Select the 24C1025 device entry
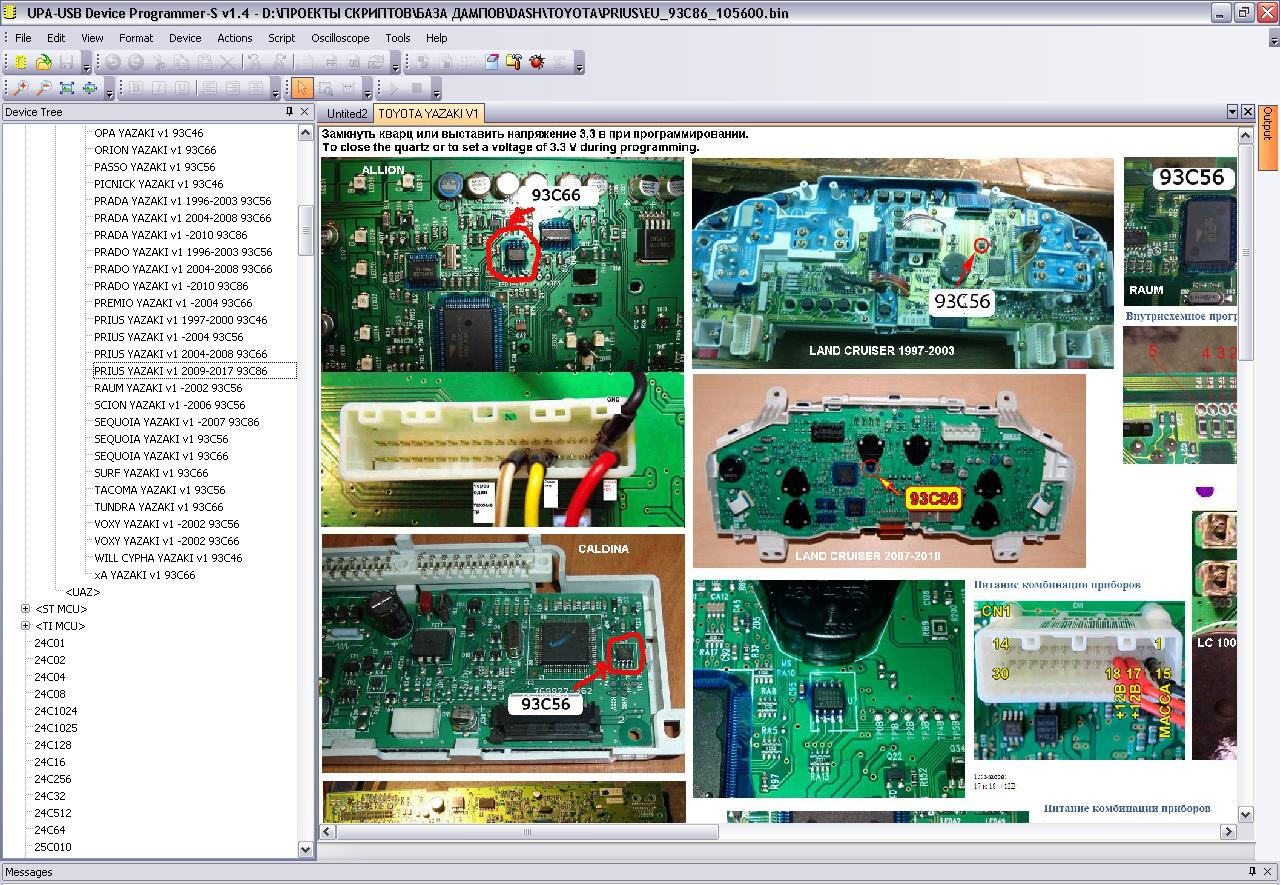 click(56, 728)
